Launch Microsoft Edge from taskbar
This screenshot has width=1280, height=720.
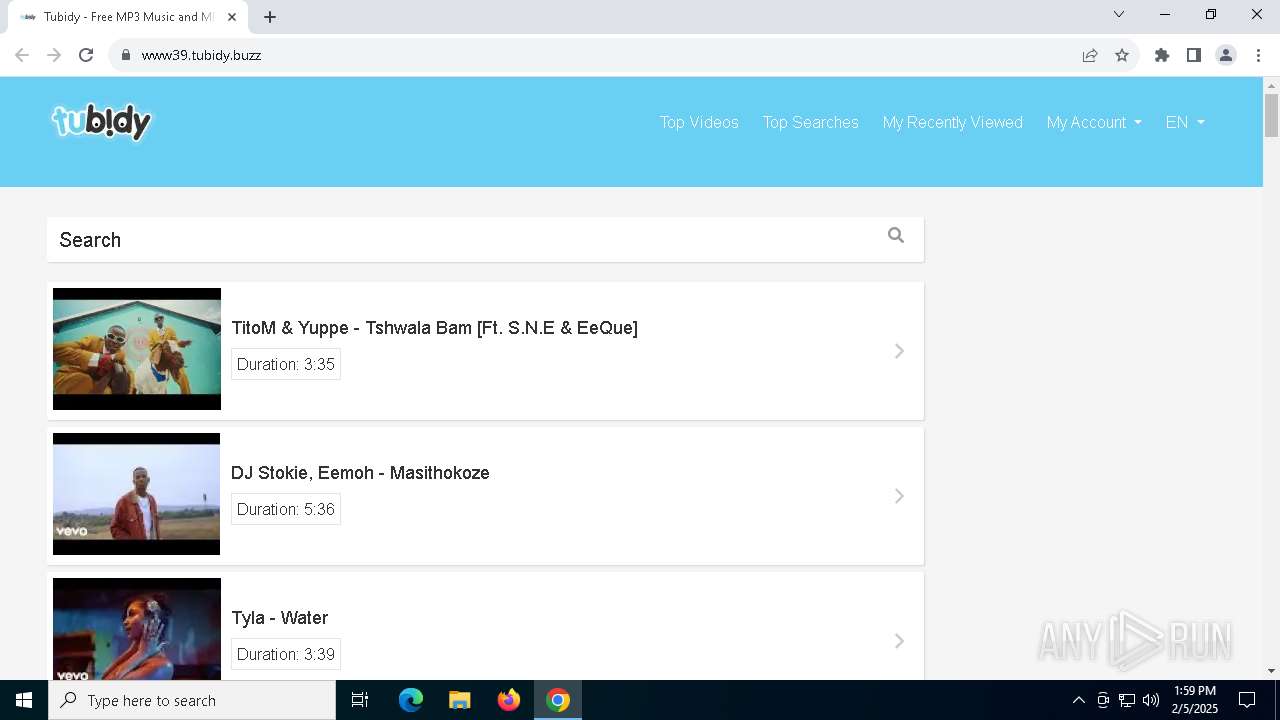[411, 700]
